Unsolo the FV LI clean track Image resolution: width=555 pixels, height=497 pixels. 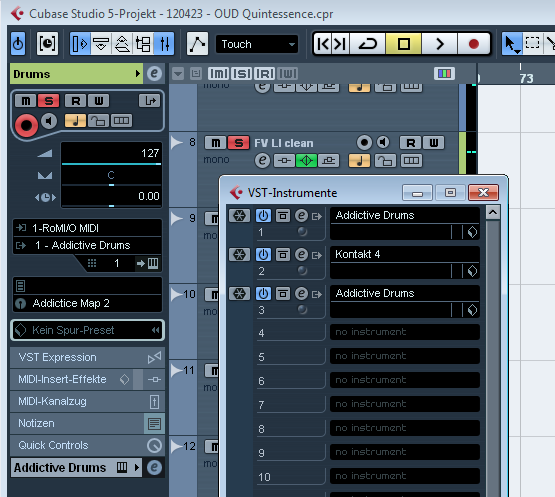click(x=239, y=143)
